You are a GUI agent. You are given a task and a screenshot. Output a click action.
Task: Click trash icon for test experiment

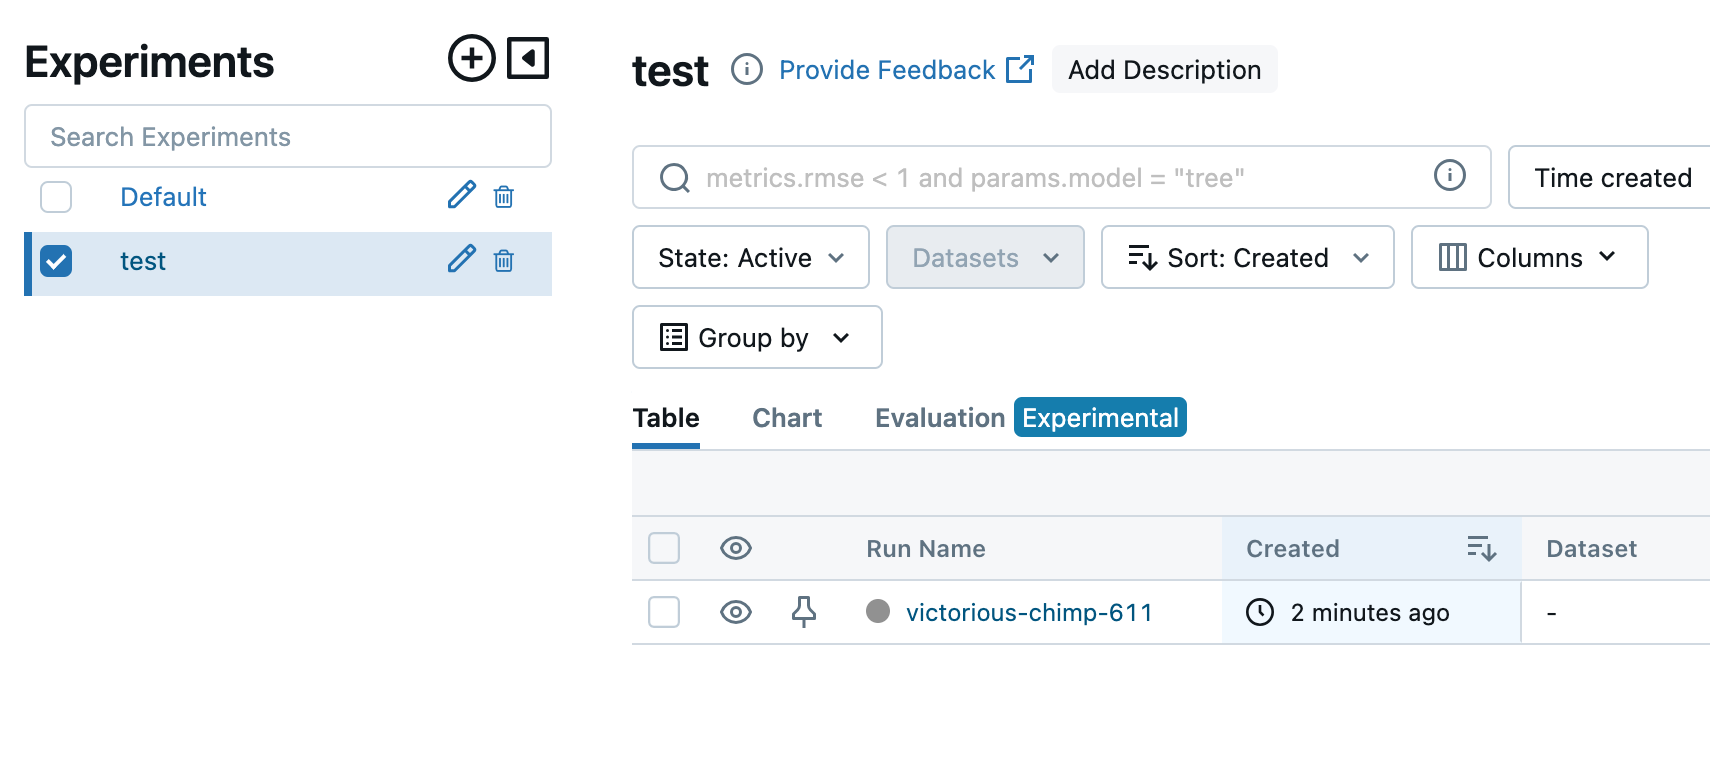504,261
